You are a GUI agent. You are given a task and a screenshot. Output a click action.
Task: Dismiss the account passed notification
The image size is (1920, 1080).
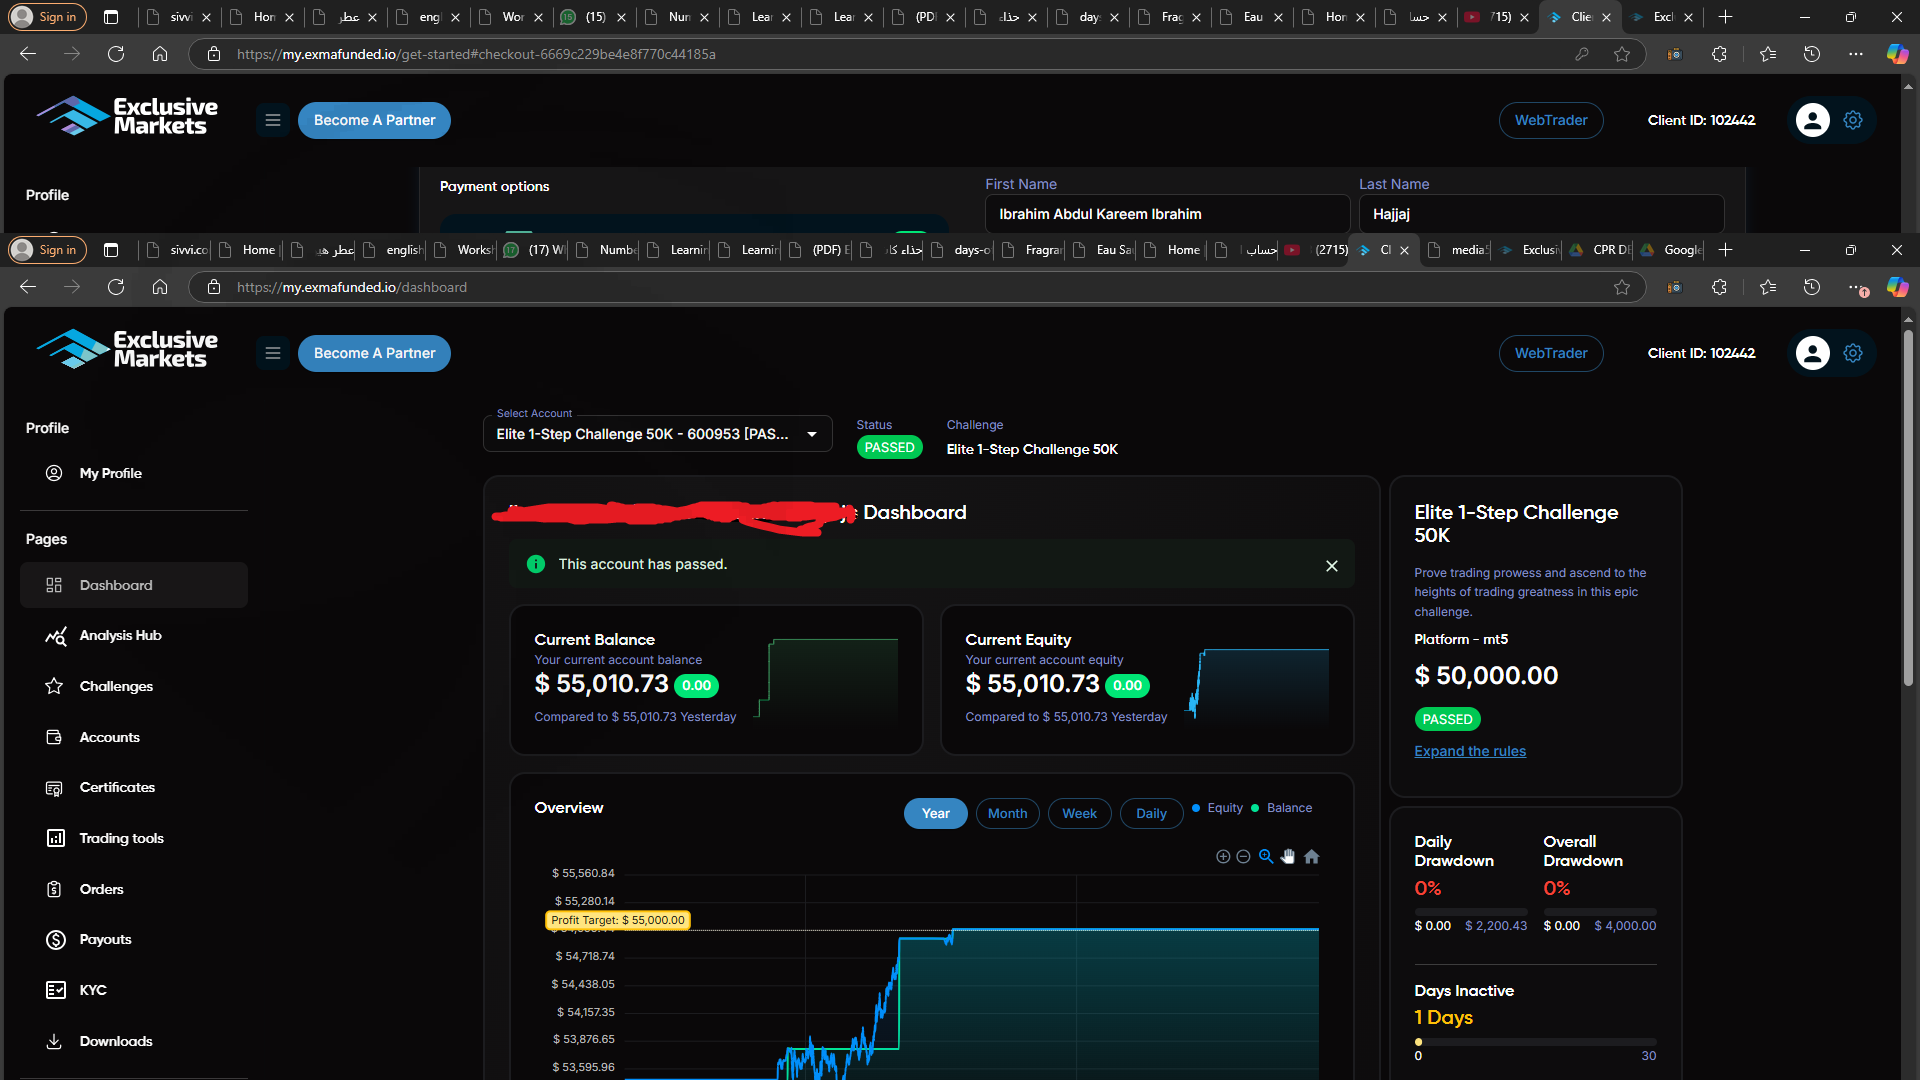1331,566
